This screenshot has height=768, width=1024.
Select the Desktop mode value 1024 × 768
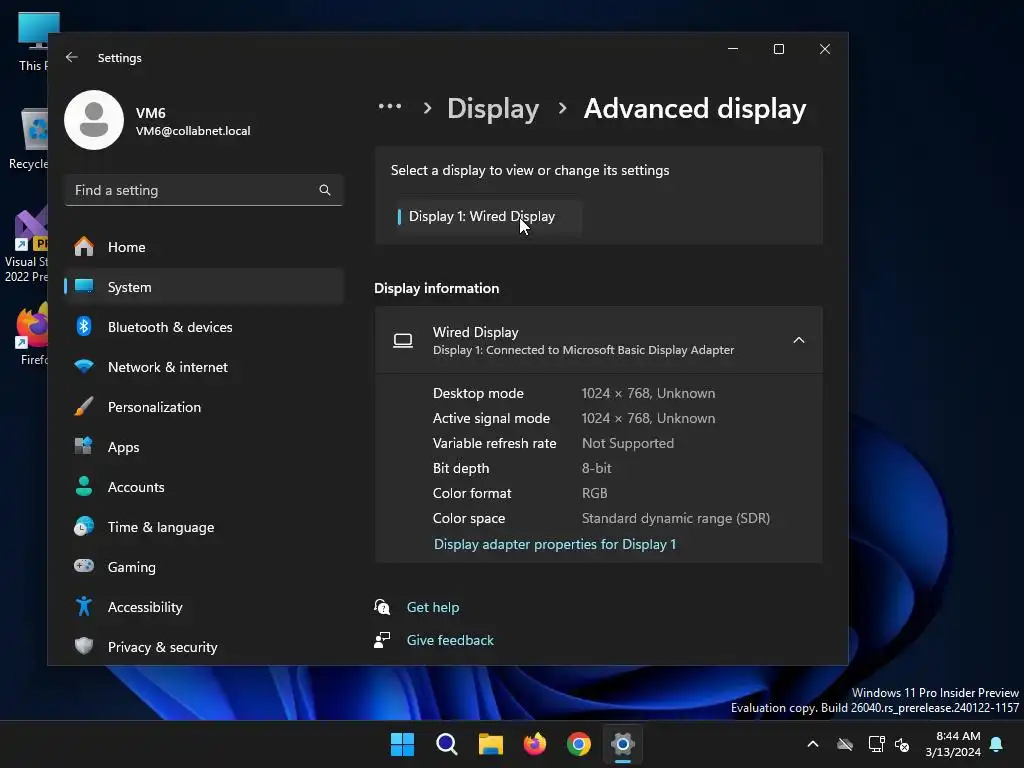point(648,393)
